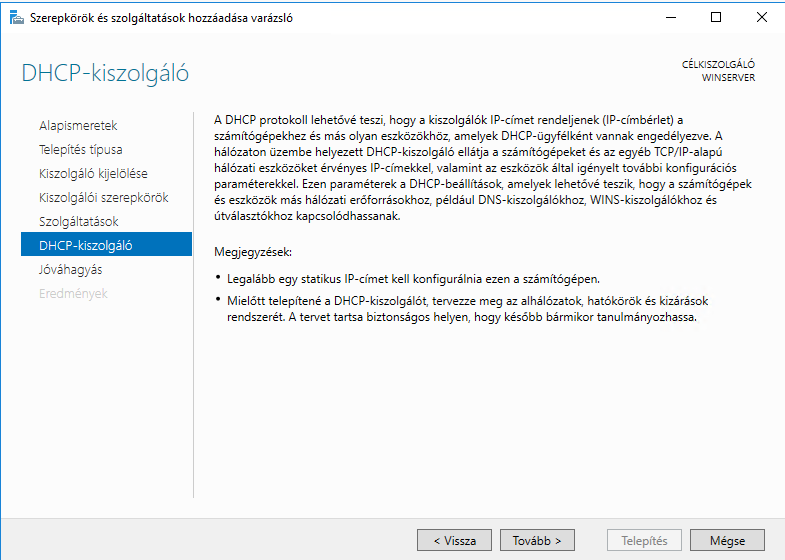Viewport: 785px width, 560px height.
Task: Open the Alapismeretek step
Action: coord(78,126)
